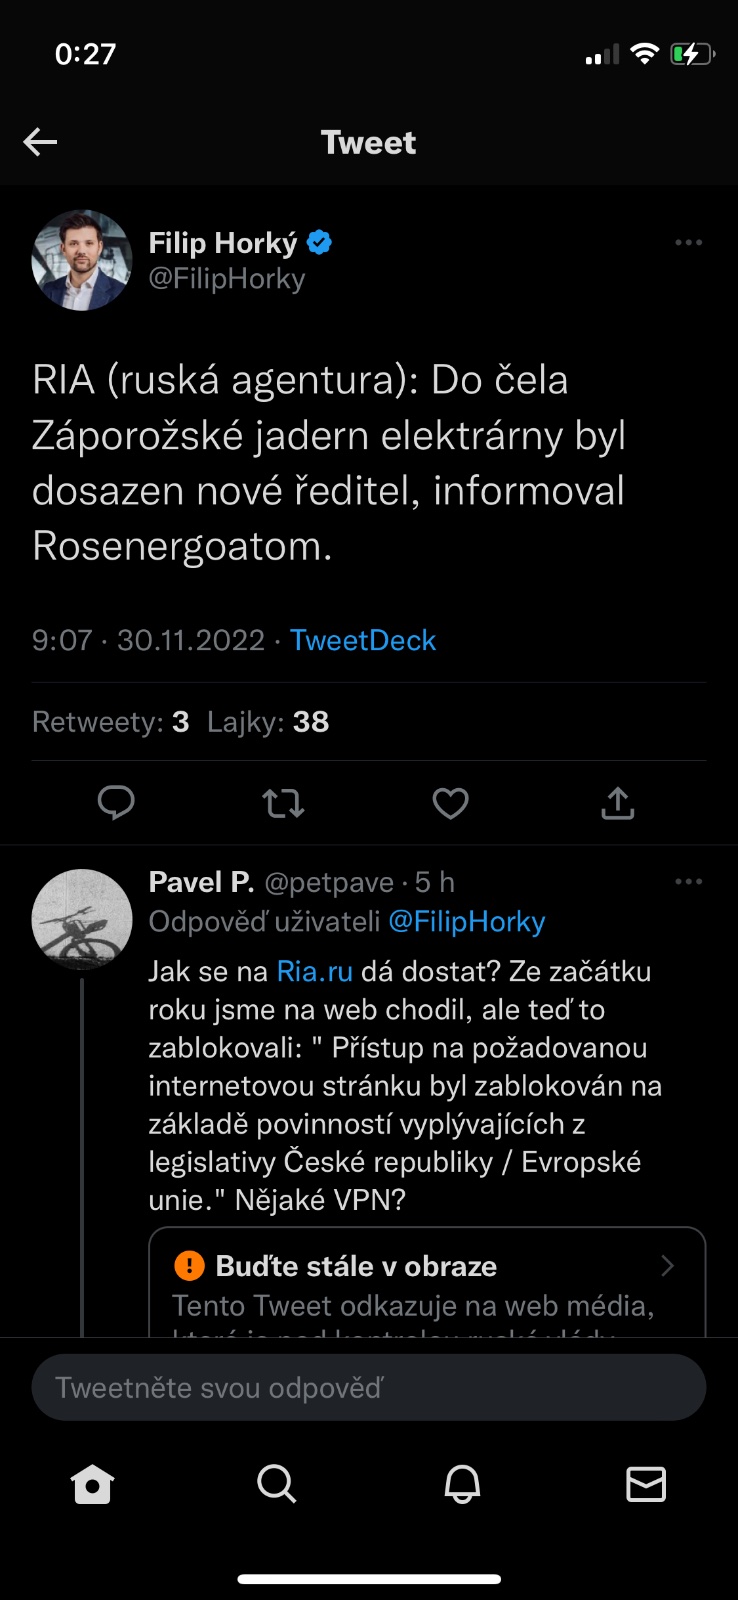This screenshot has width=738, height=1600.
Task: View Pavel P.'s profile avatar
Action: (x=82, y=919)
